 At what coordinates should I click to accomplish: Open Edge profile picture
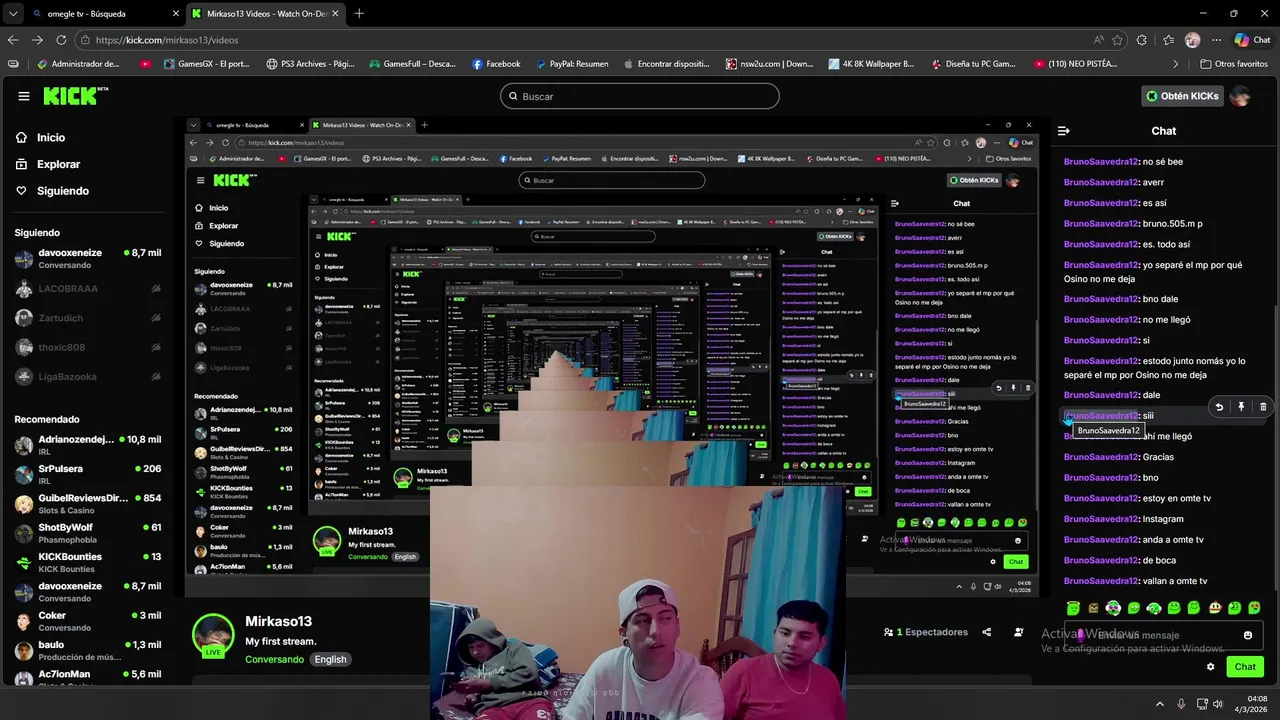click(1192, 40)
